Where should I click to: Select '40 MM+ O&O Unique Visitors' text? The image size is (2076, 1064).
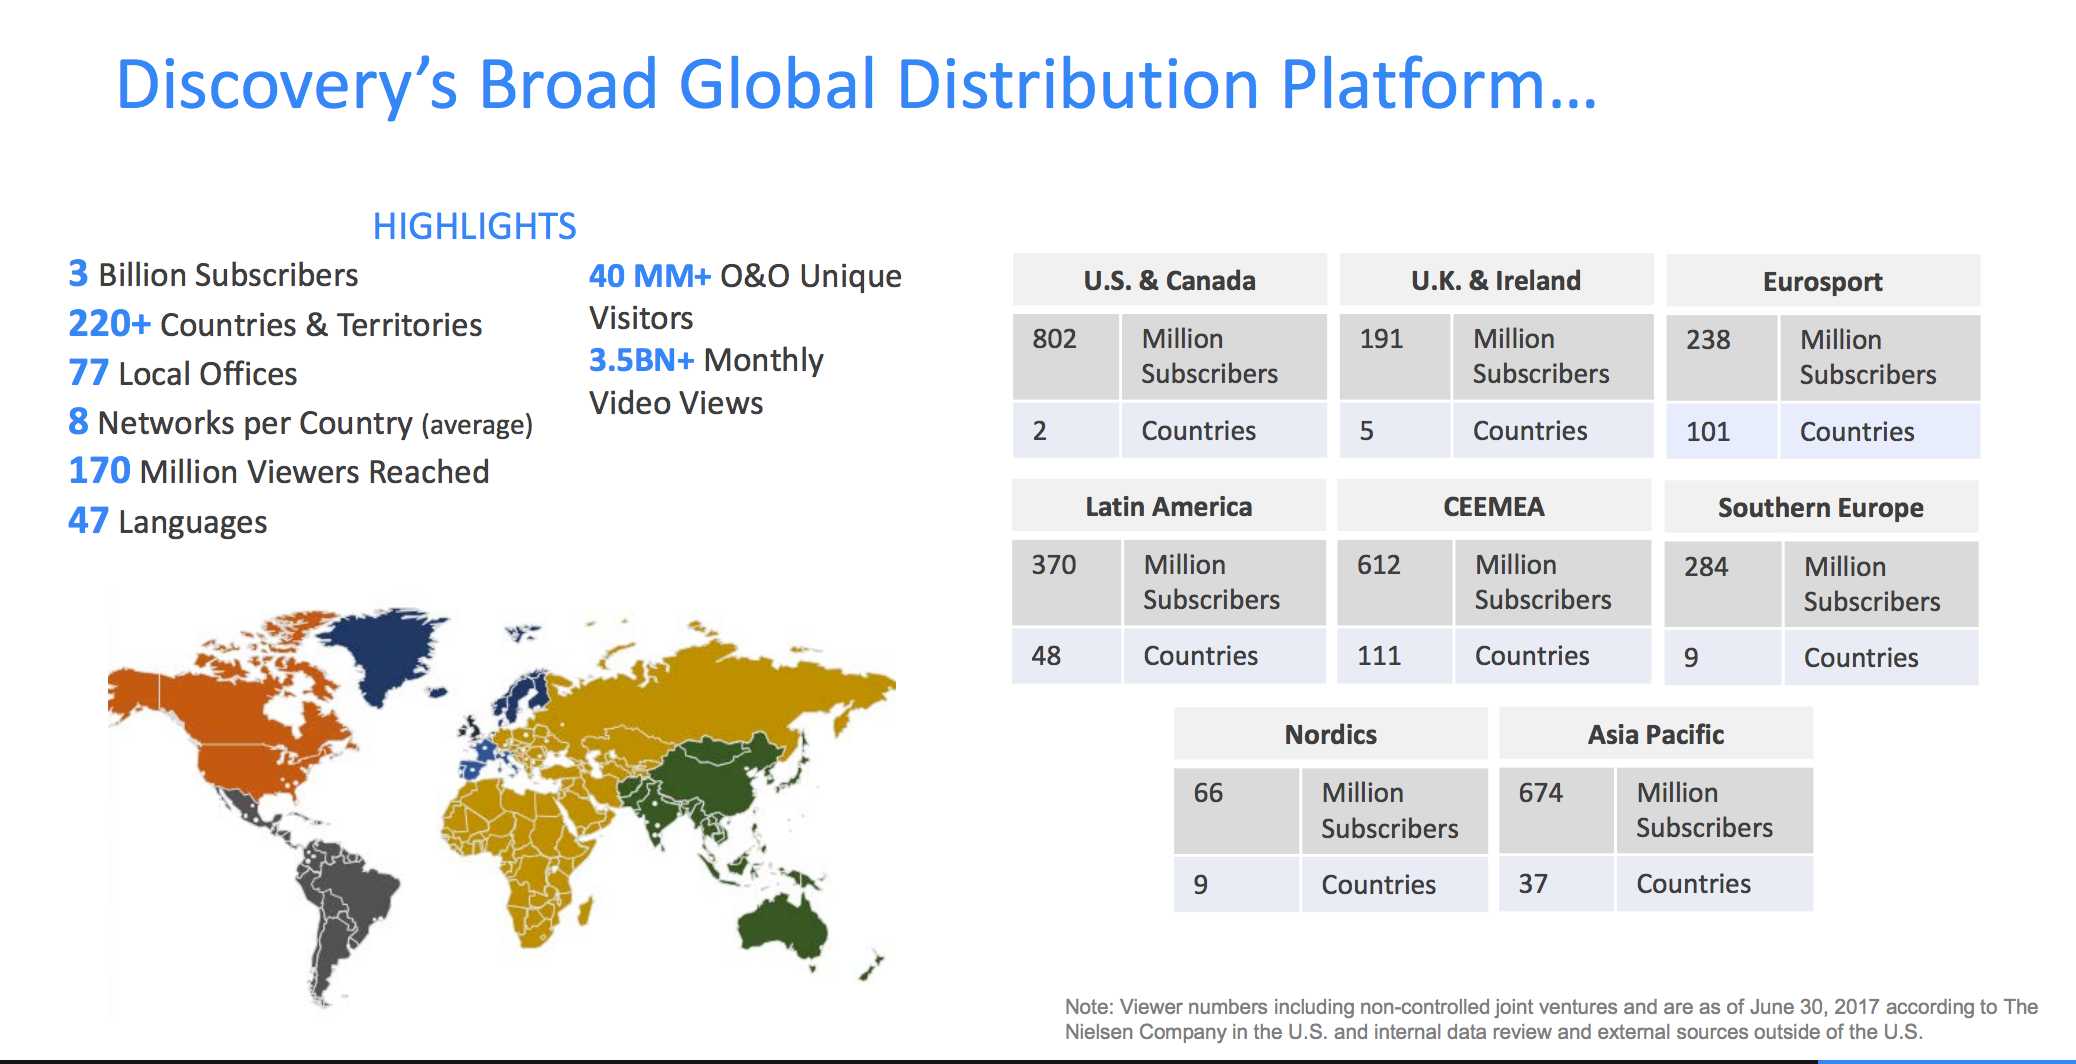745,297
